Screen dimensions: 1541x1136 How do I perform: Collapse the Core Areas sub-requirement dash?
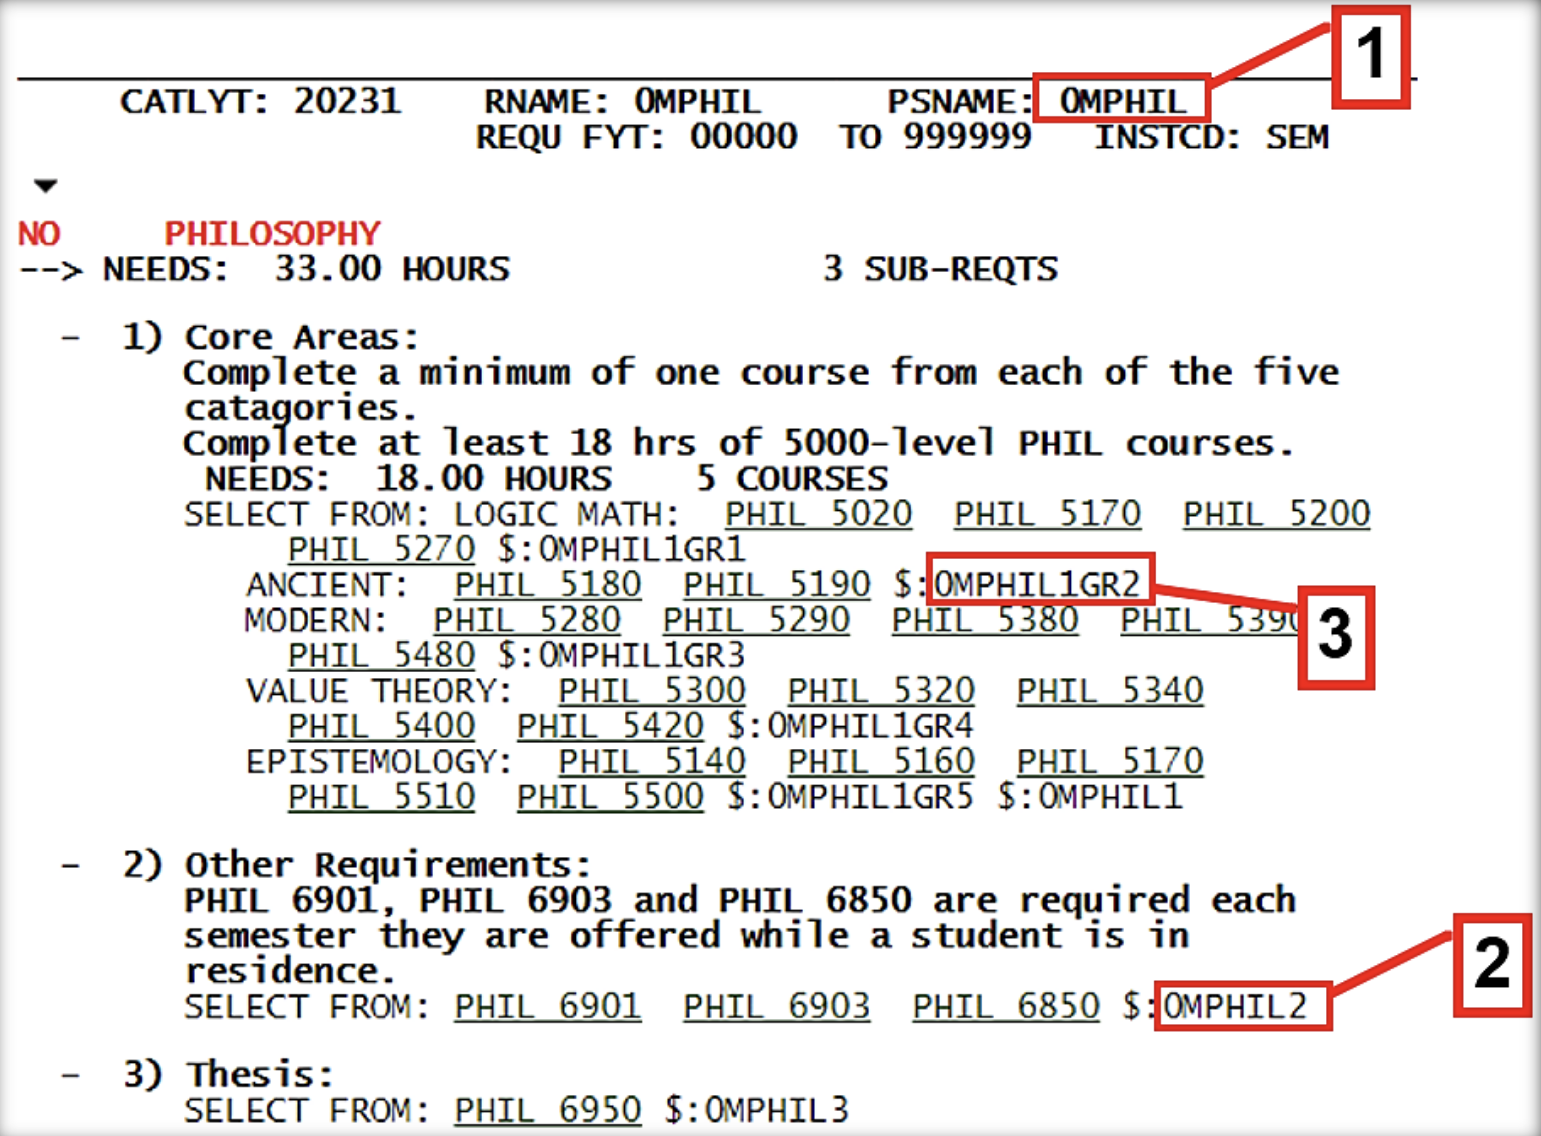(70, 338)
